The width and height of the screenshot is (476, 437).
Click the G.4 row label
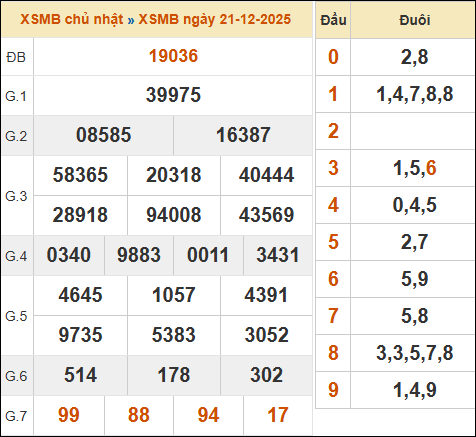(x=16, y=256)
